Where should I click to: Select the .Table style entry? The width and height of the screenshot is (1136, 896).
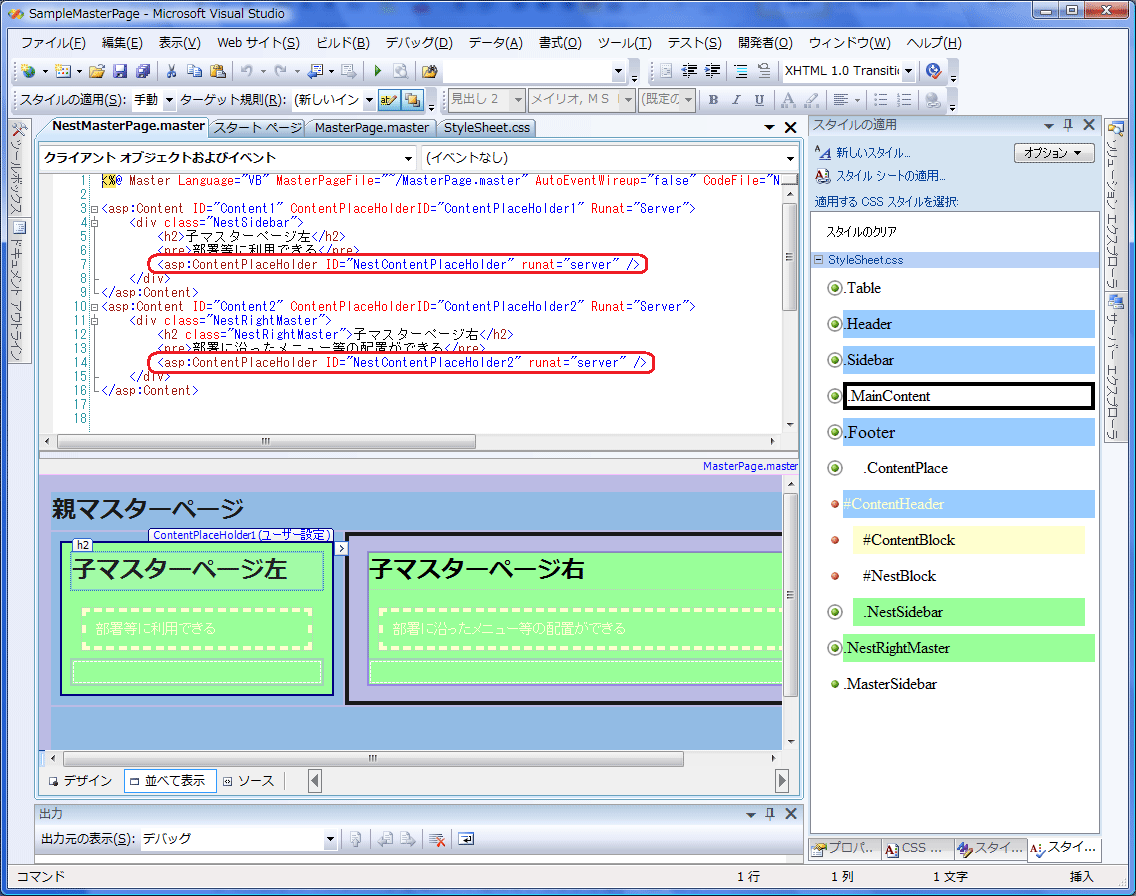(x=863, y=288)
